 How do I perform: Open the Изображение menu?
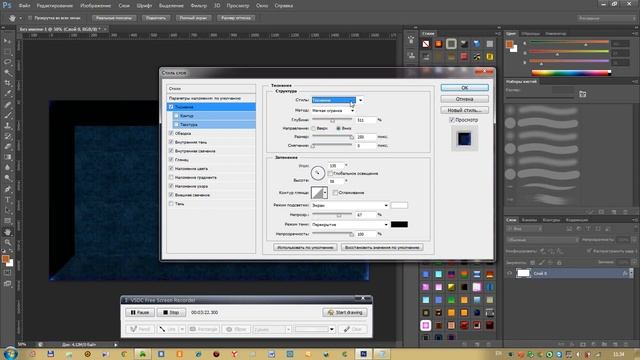coord(96,6)
